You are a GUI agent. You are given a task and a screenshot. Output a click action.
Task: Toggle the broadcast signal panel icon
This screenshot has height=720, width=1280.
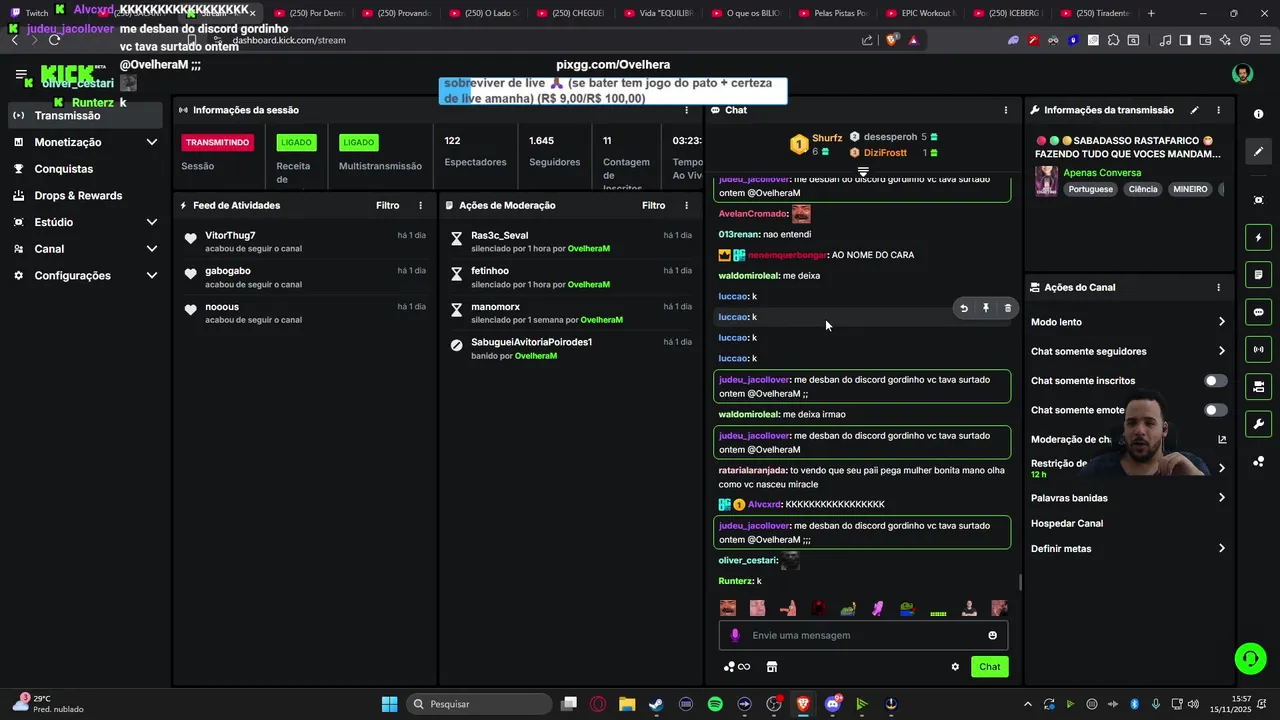(x=1258, y=349)
